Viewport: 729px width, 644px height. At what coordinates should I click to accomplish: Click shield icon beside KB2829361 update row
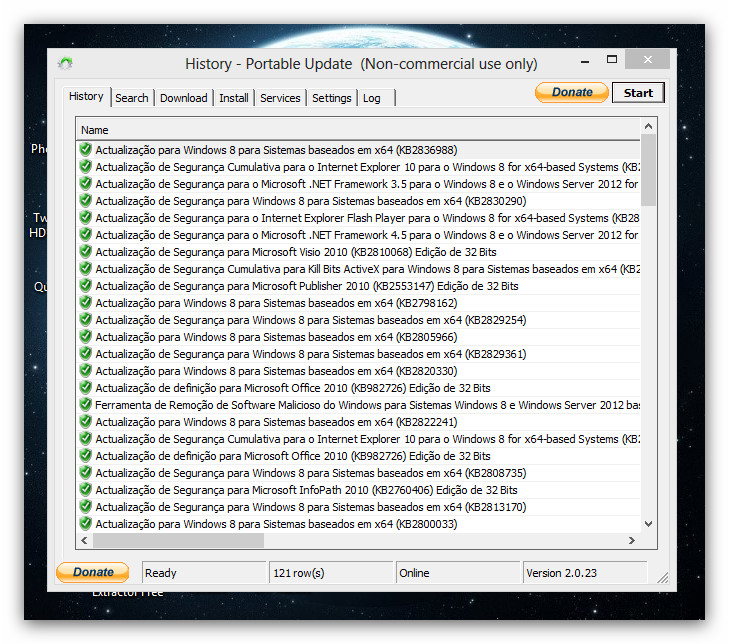pos(85,353)
